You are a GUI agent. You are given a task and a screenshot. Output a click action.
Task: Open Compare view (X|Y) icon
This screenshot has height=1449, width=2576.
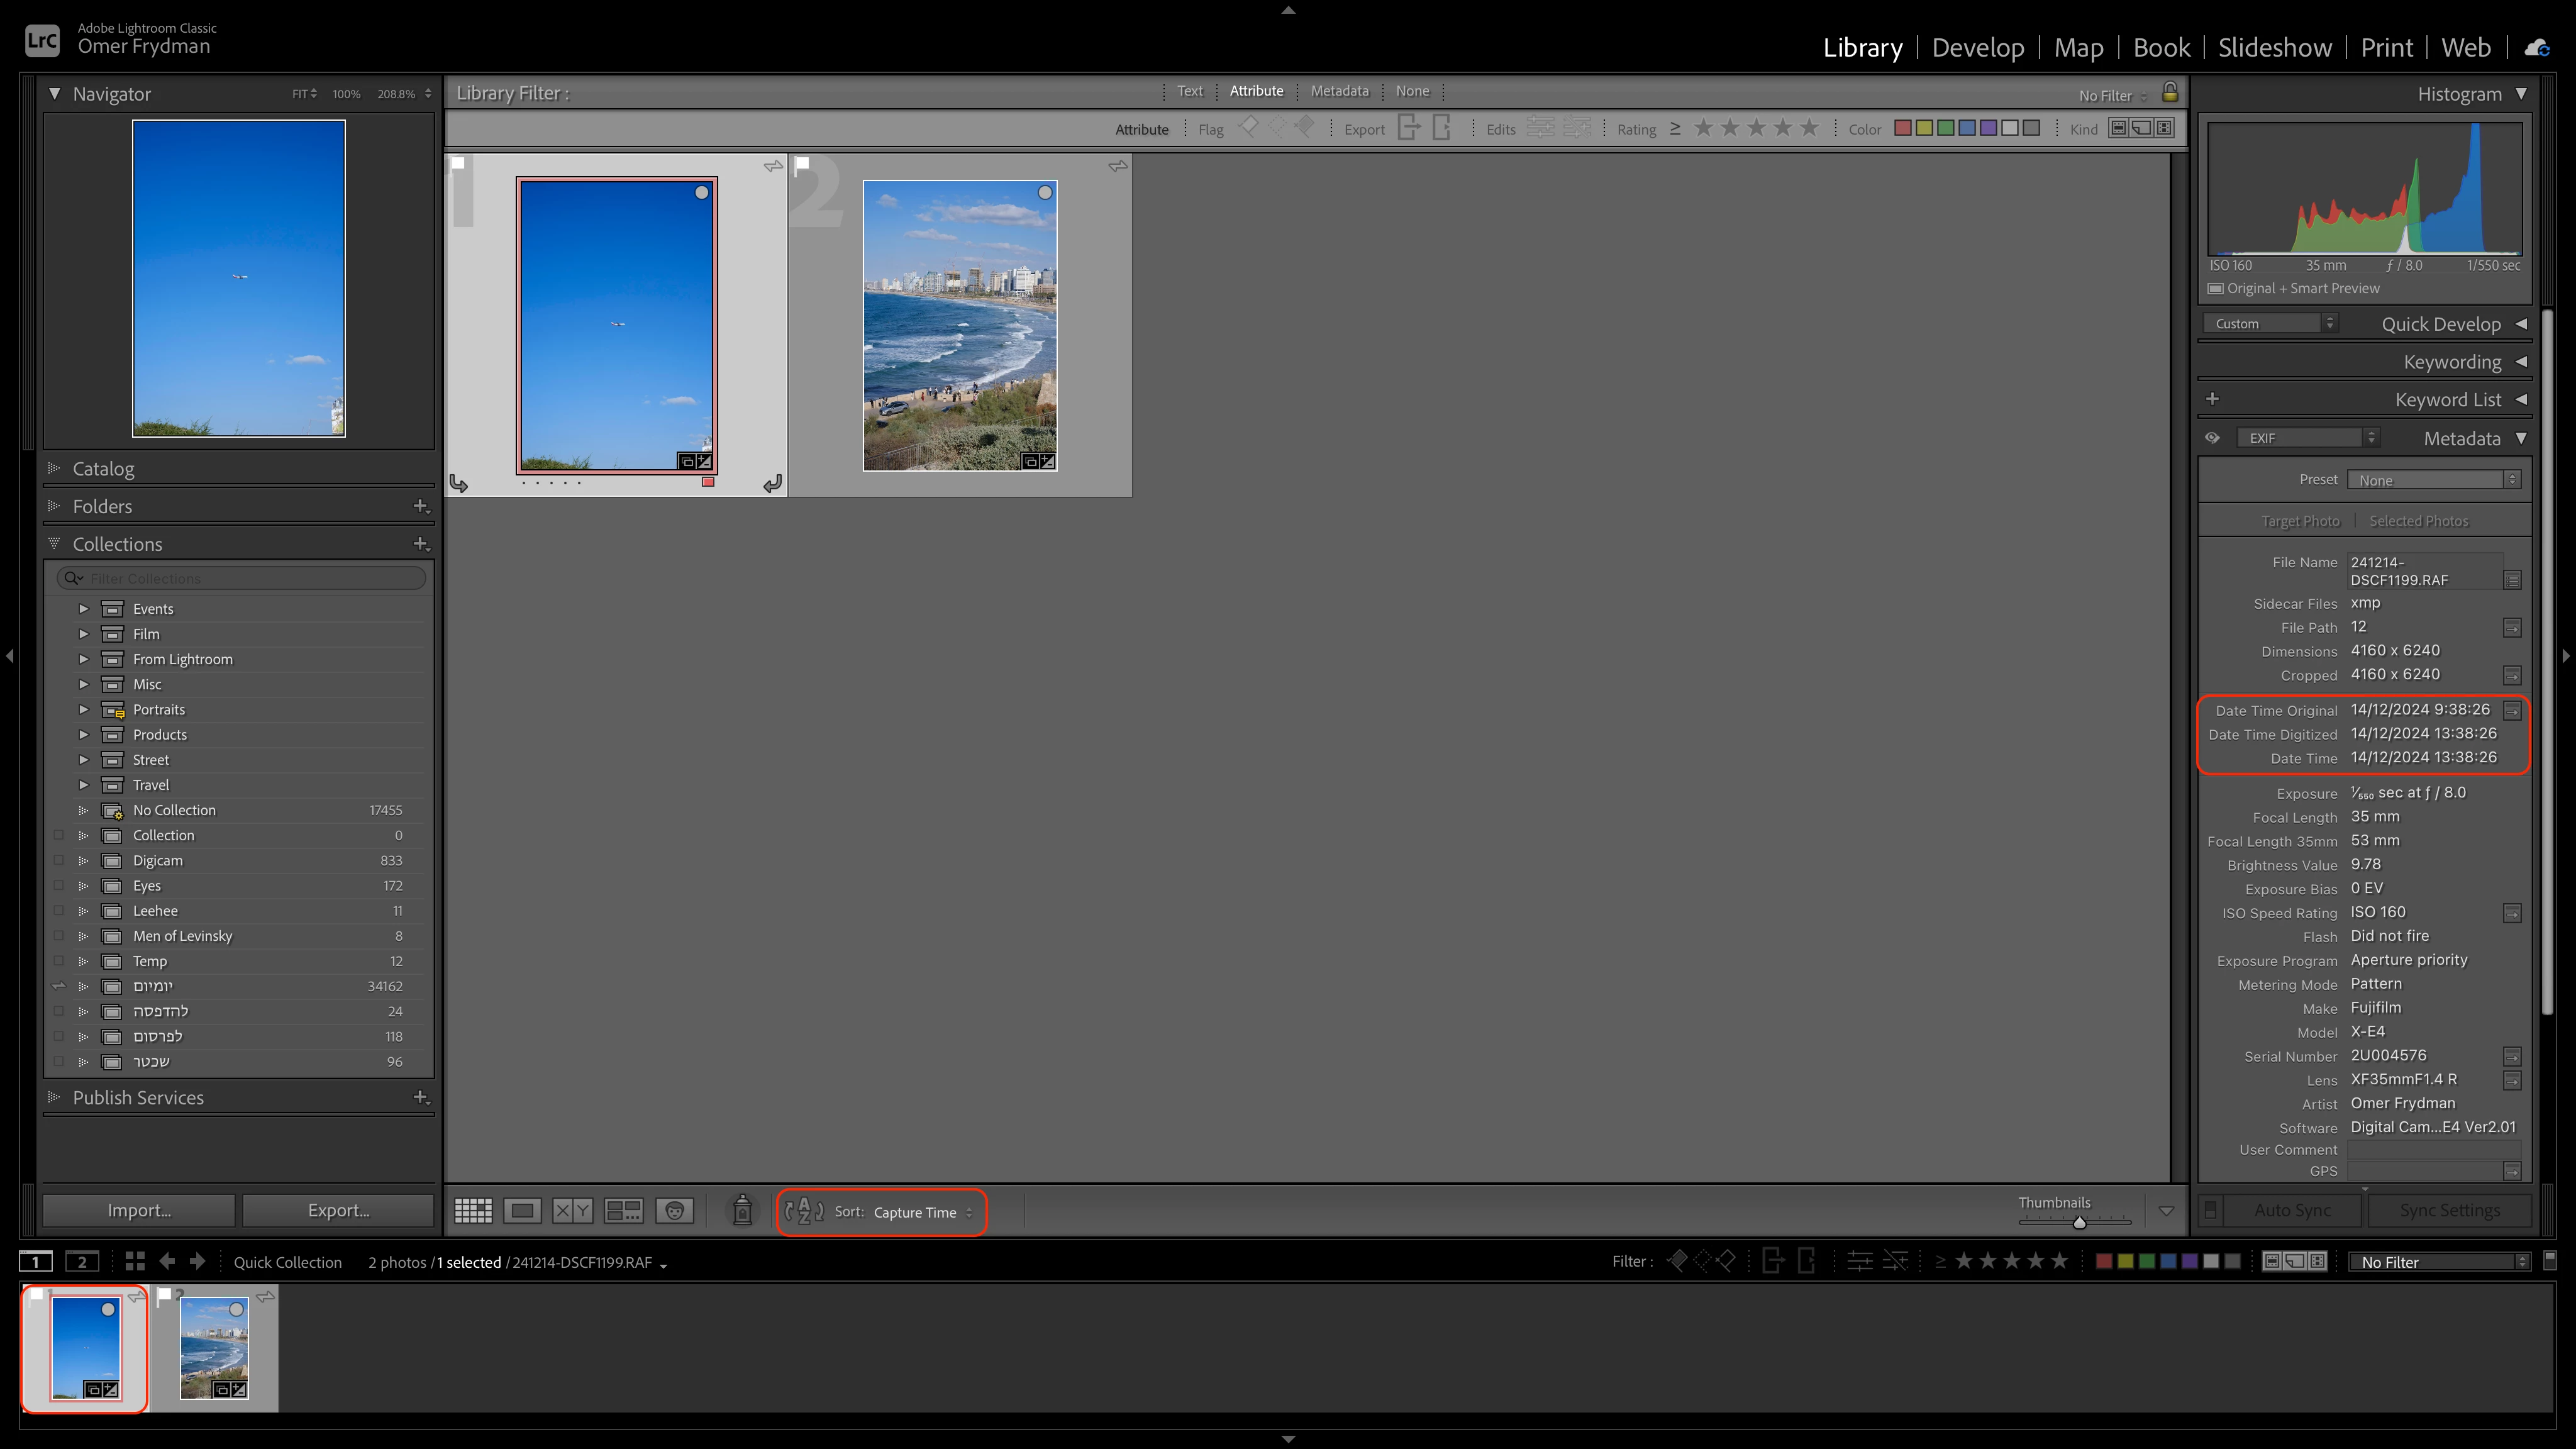572,1211
